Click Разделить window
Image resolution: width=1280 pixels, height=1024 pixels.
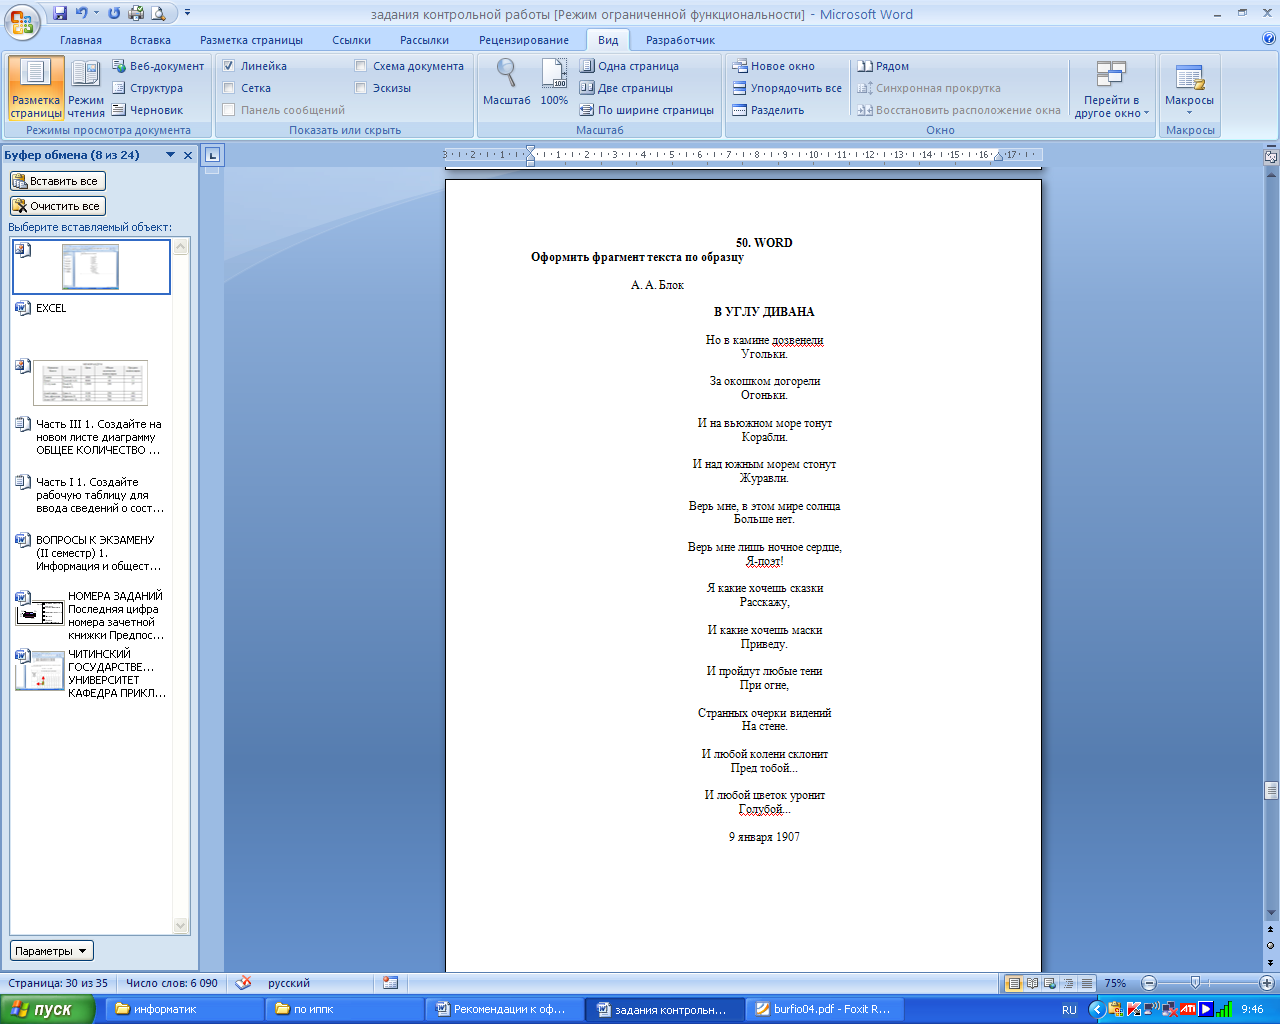768,110
